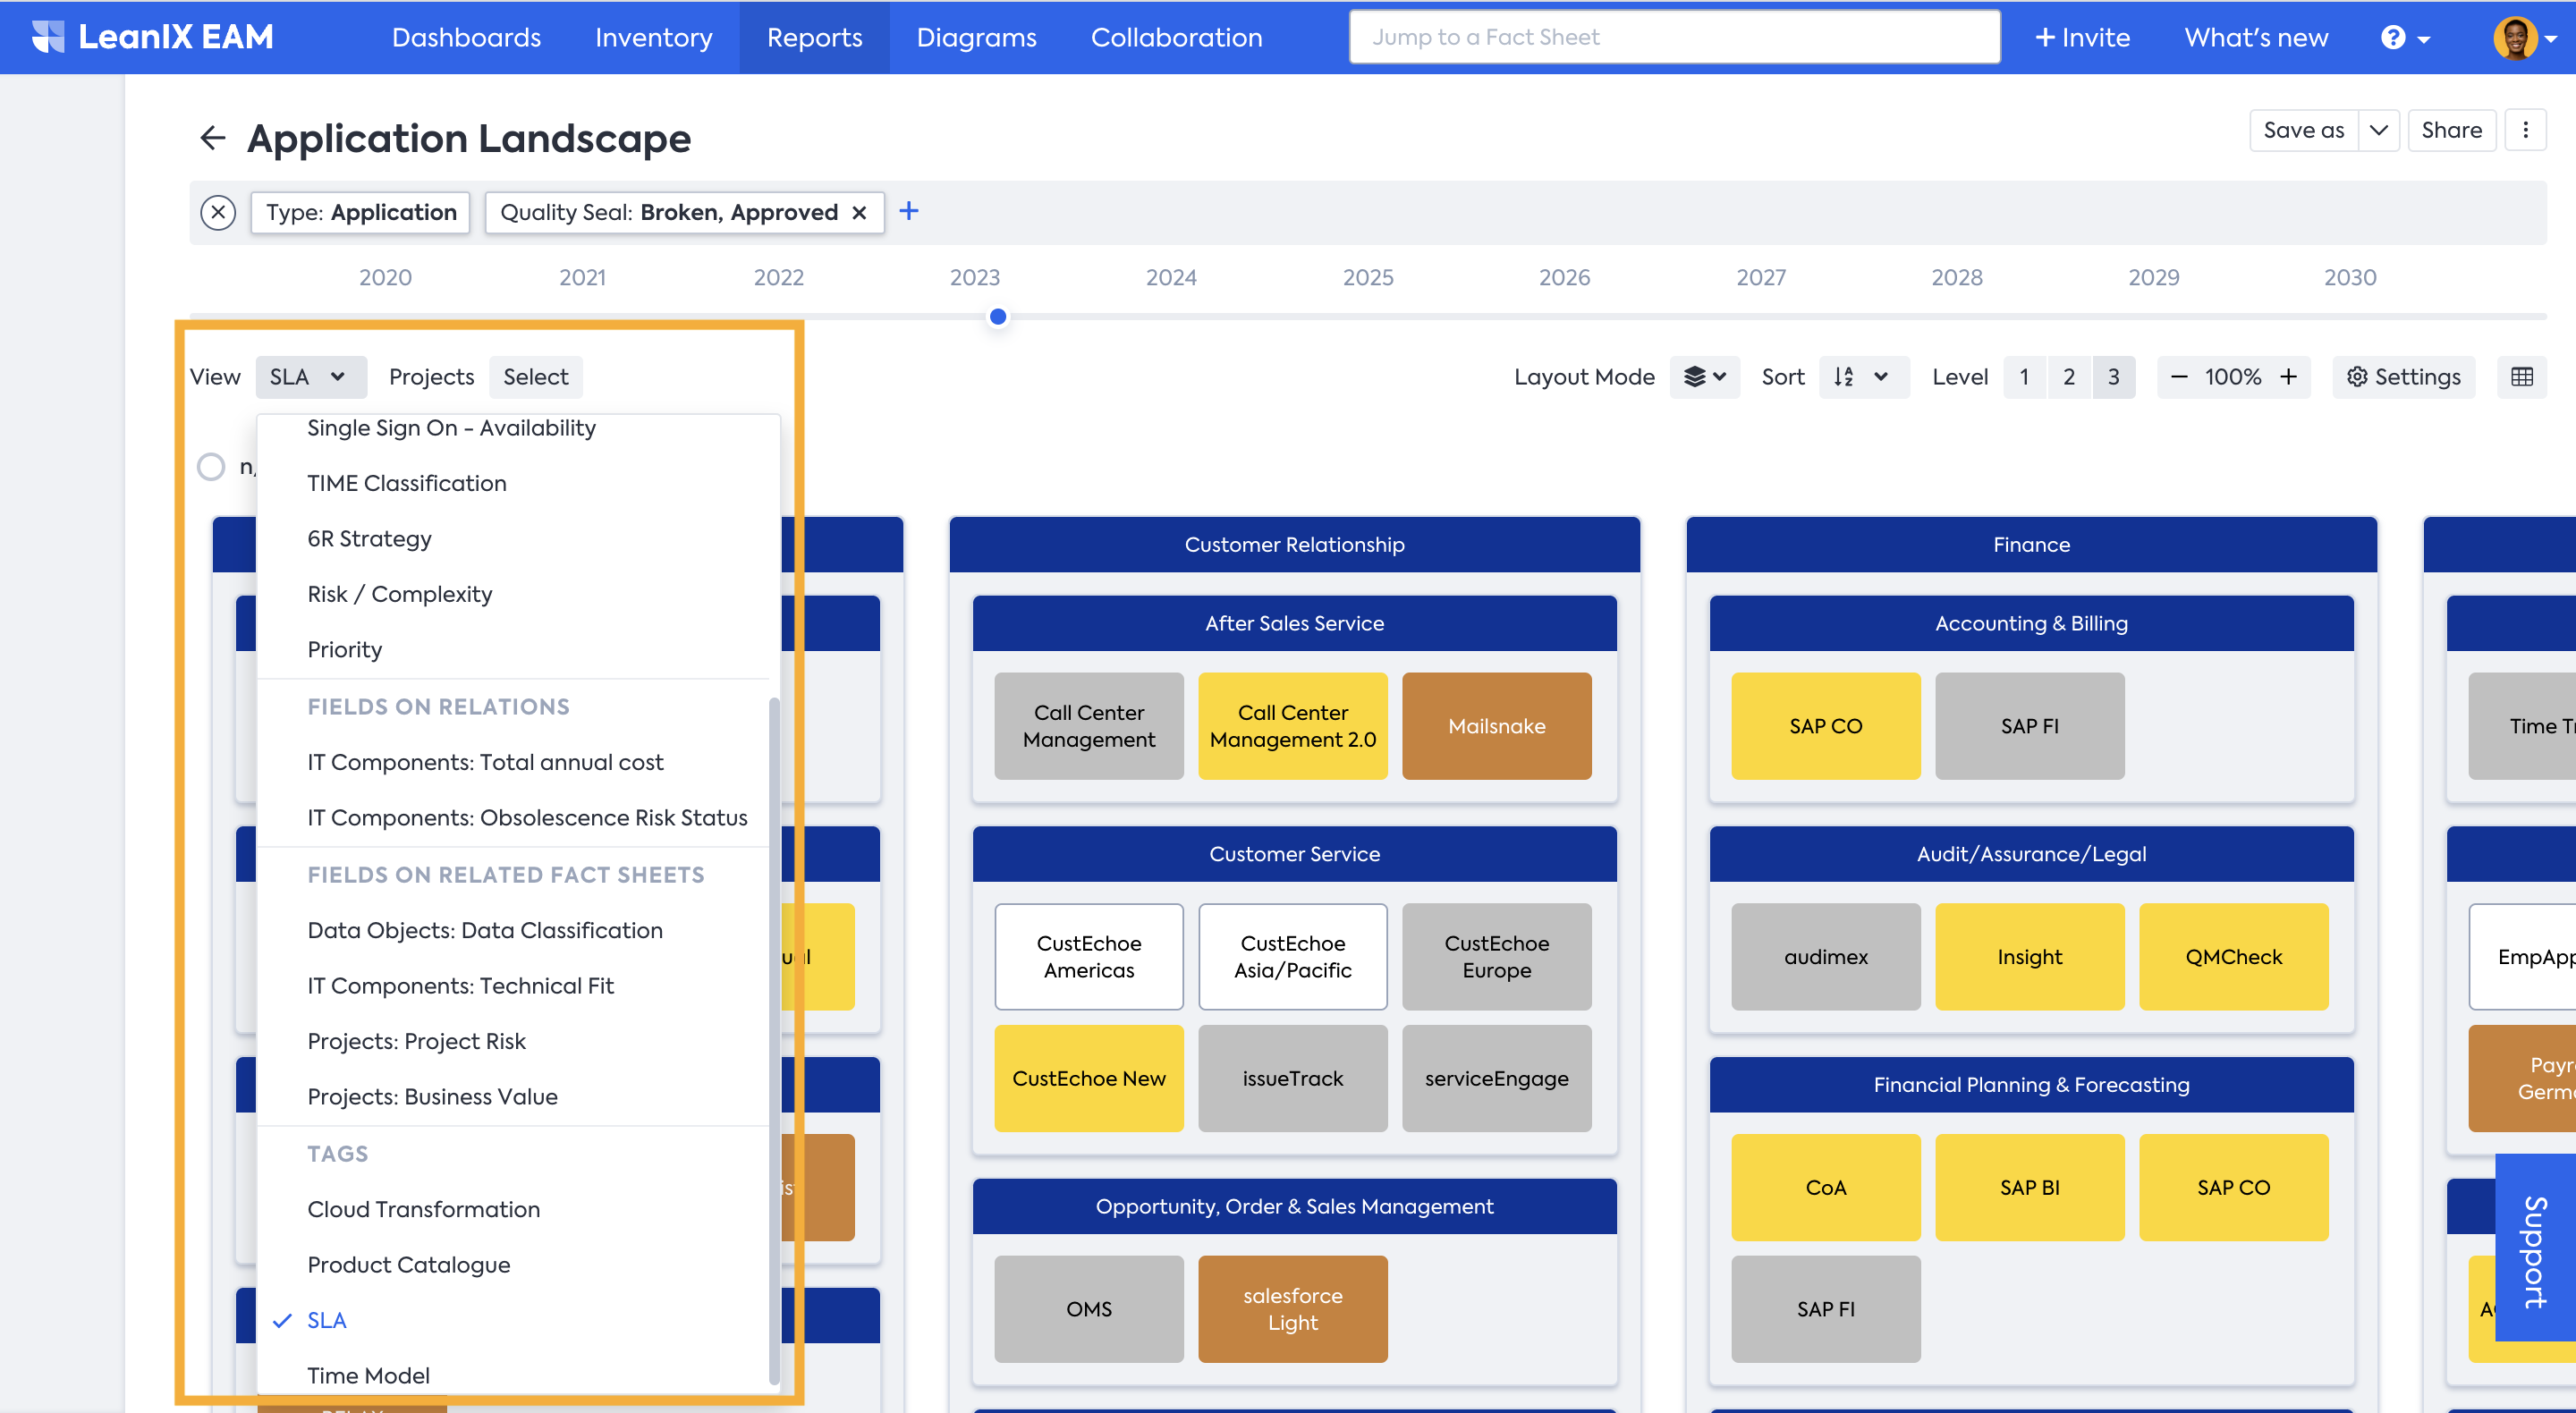
Task: Open the Save as dropdown arrow
Action: (x=2378, y=130)
